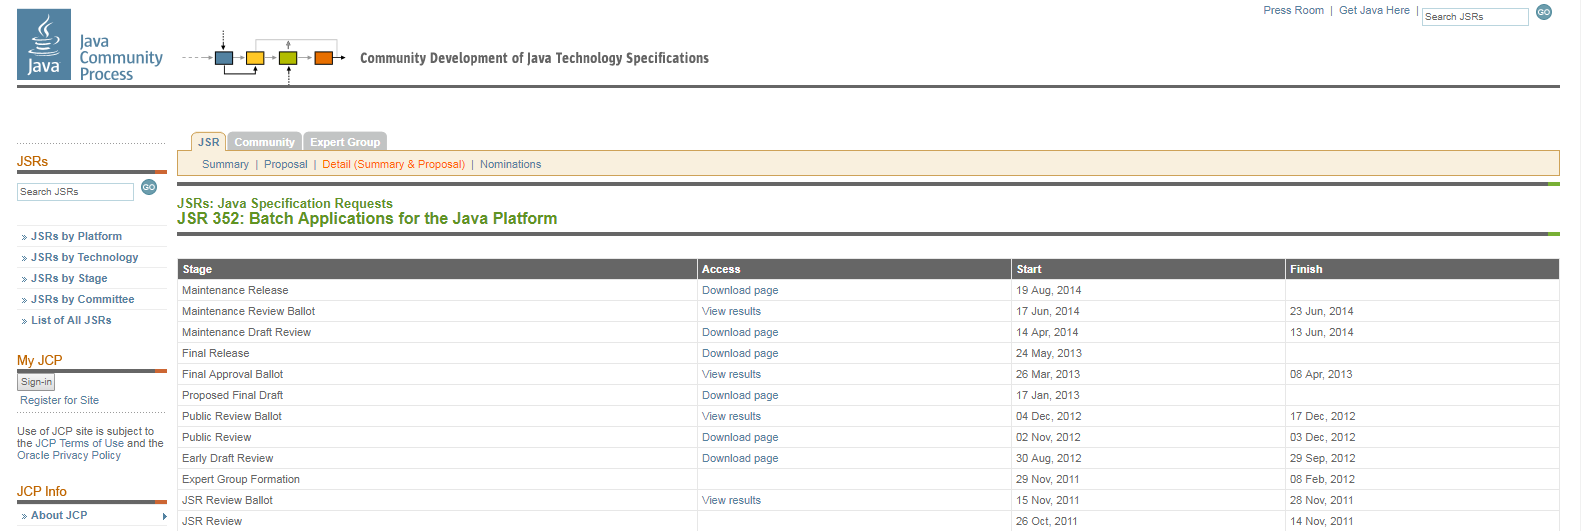Open the Proposal sub-navigation link
Image resolution: width=1581 pixels, height=531 pixels.
click(285, 165)
